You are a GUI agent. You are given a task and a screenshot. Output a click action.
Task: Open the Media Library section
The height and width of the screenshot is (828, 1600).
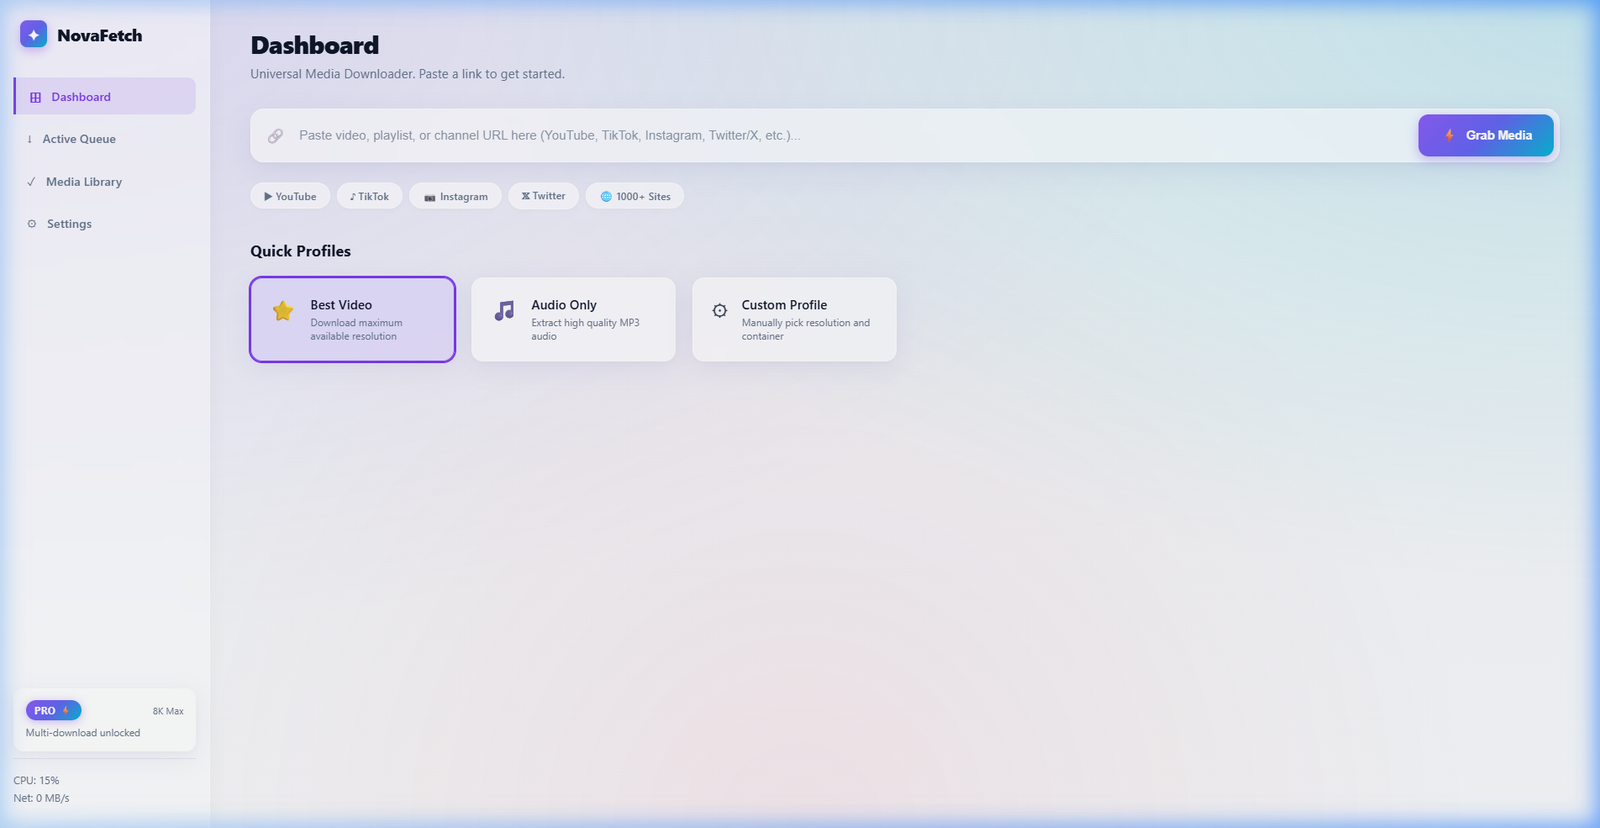(x=105, y=182)
